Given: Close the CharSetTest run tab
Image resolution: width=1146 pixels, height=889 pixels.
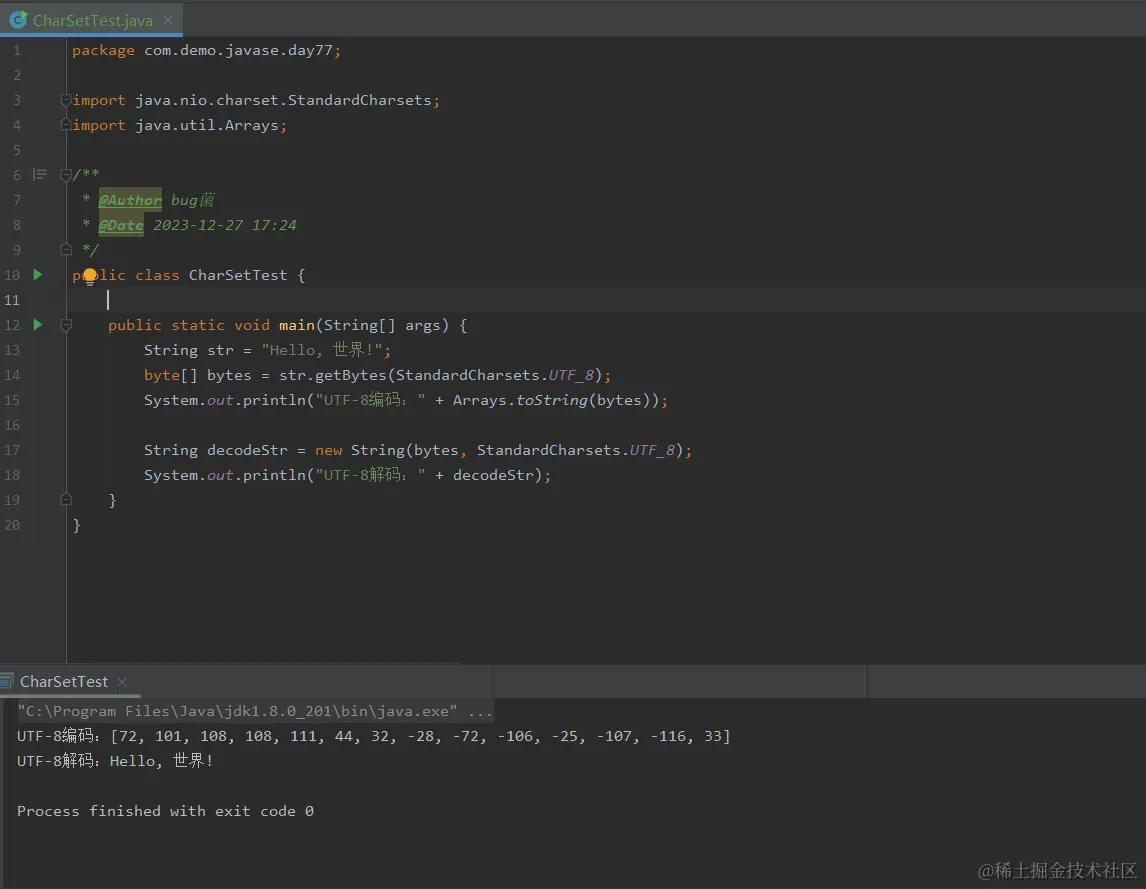Looking at the screenshot, I should click(122, 682).
